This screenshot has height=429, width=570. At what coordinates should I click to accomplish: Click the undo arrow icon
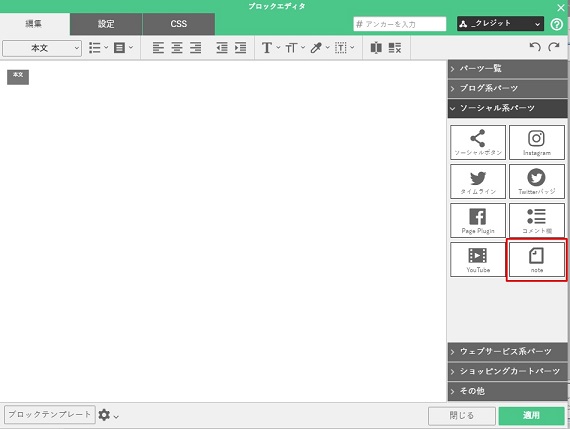[535, 47]
